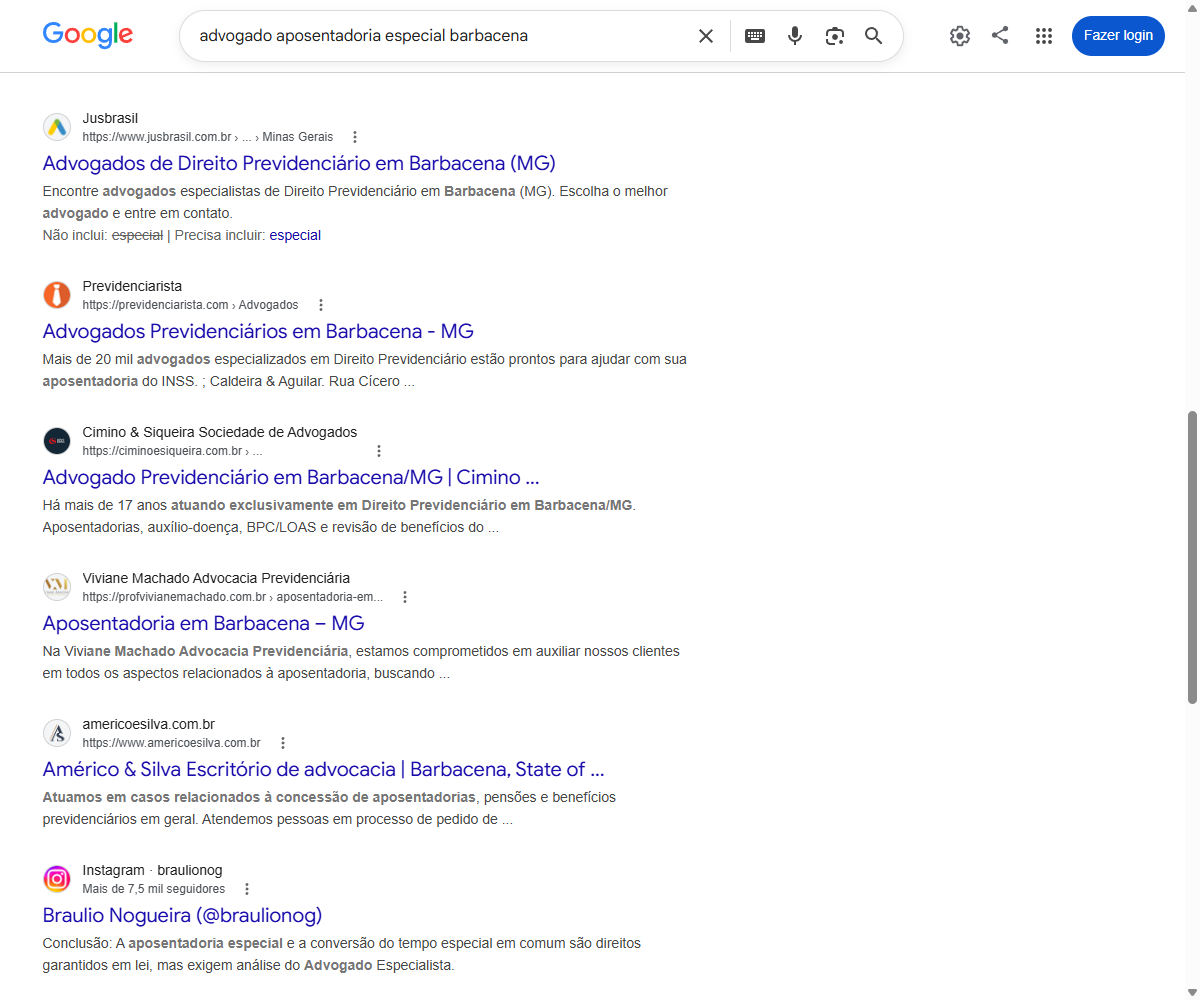
Task: Click the Jusbrasil favicon
Action: tap(57, 127)
